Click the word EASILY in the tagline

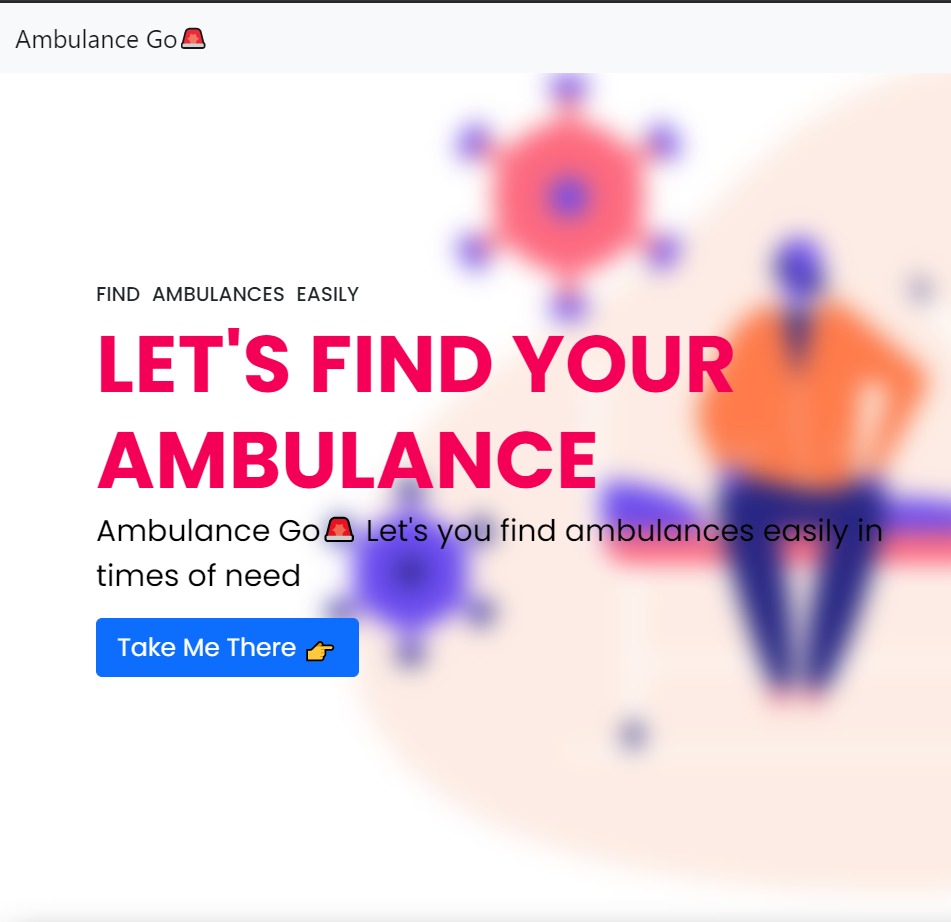click(328, 295)
